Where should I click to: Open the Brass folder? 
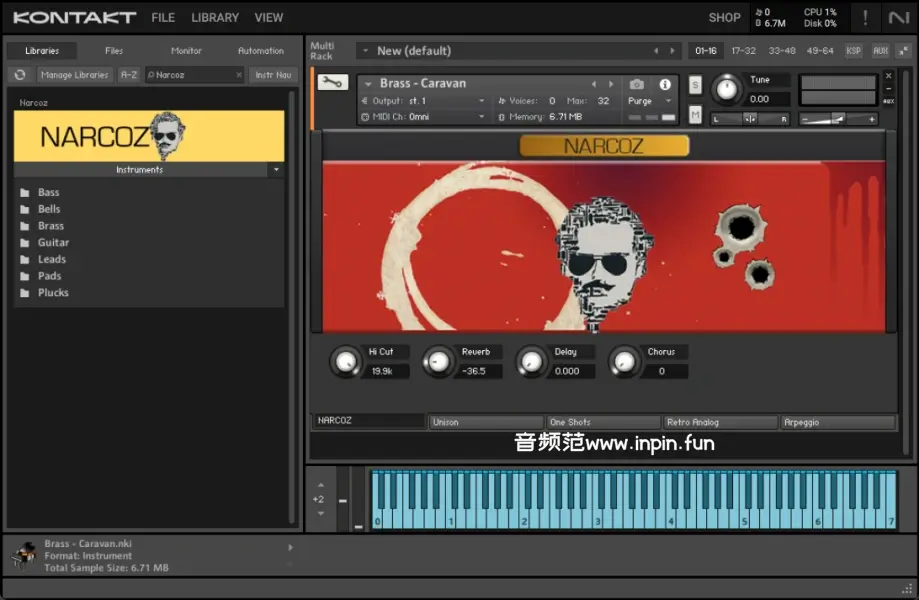pos(50,226)
